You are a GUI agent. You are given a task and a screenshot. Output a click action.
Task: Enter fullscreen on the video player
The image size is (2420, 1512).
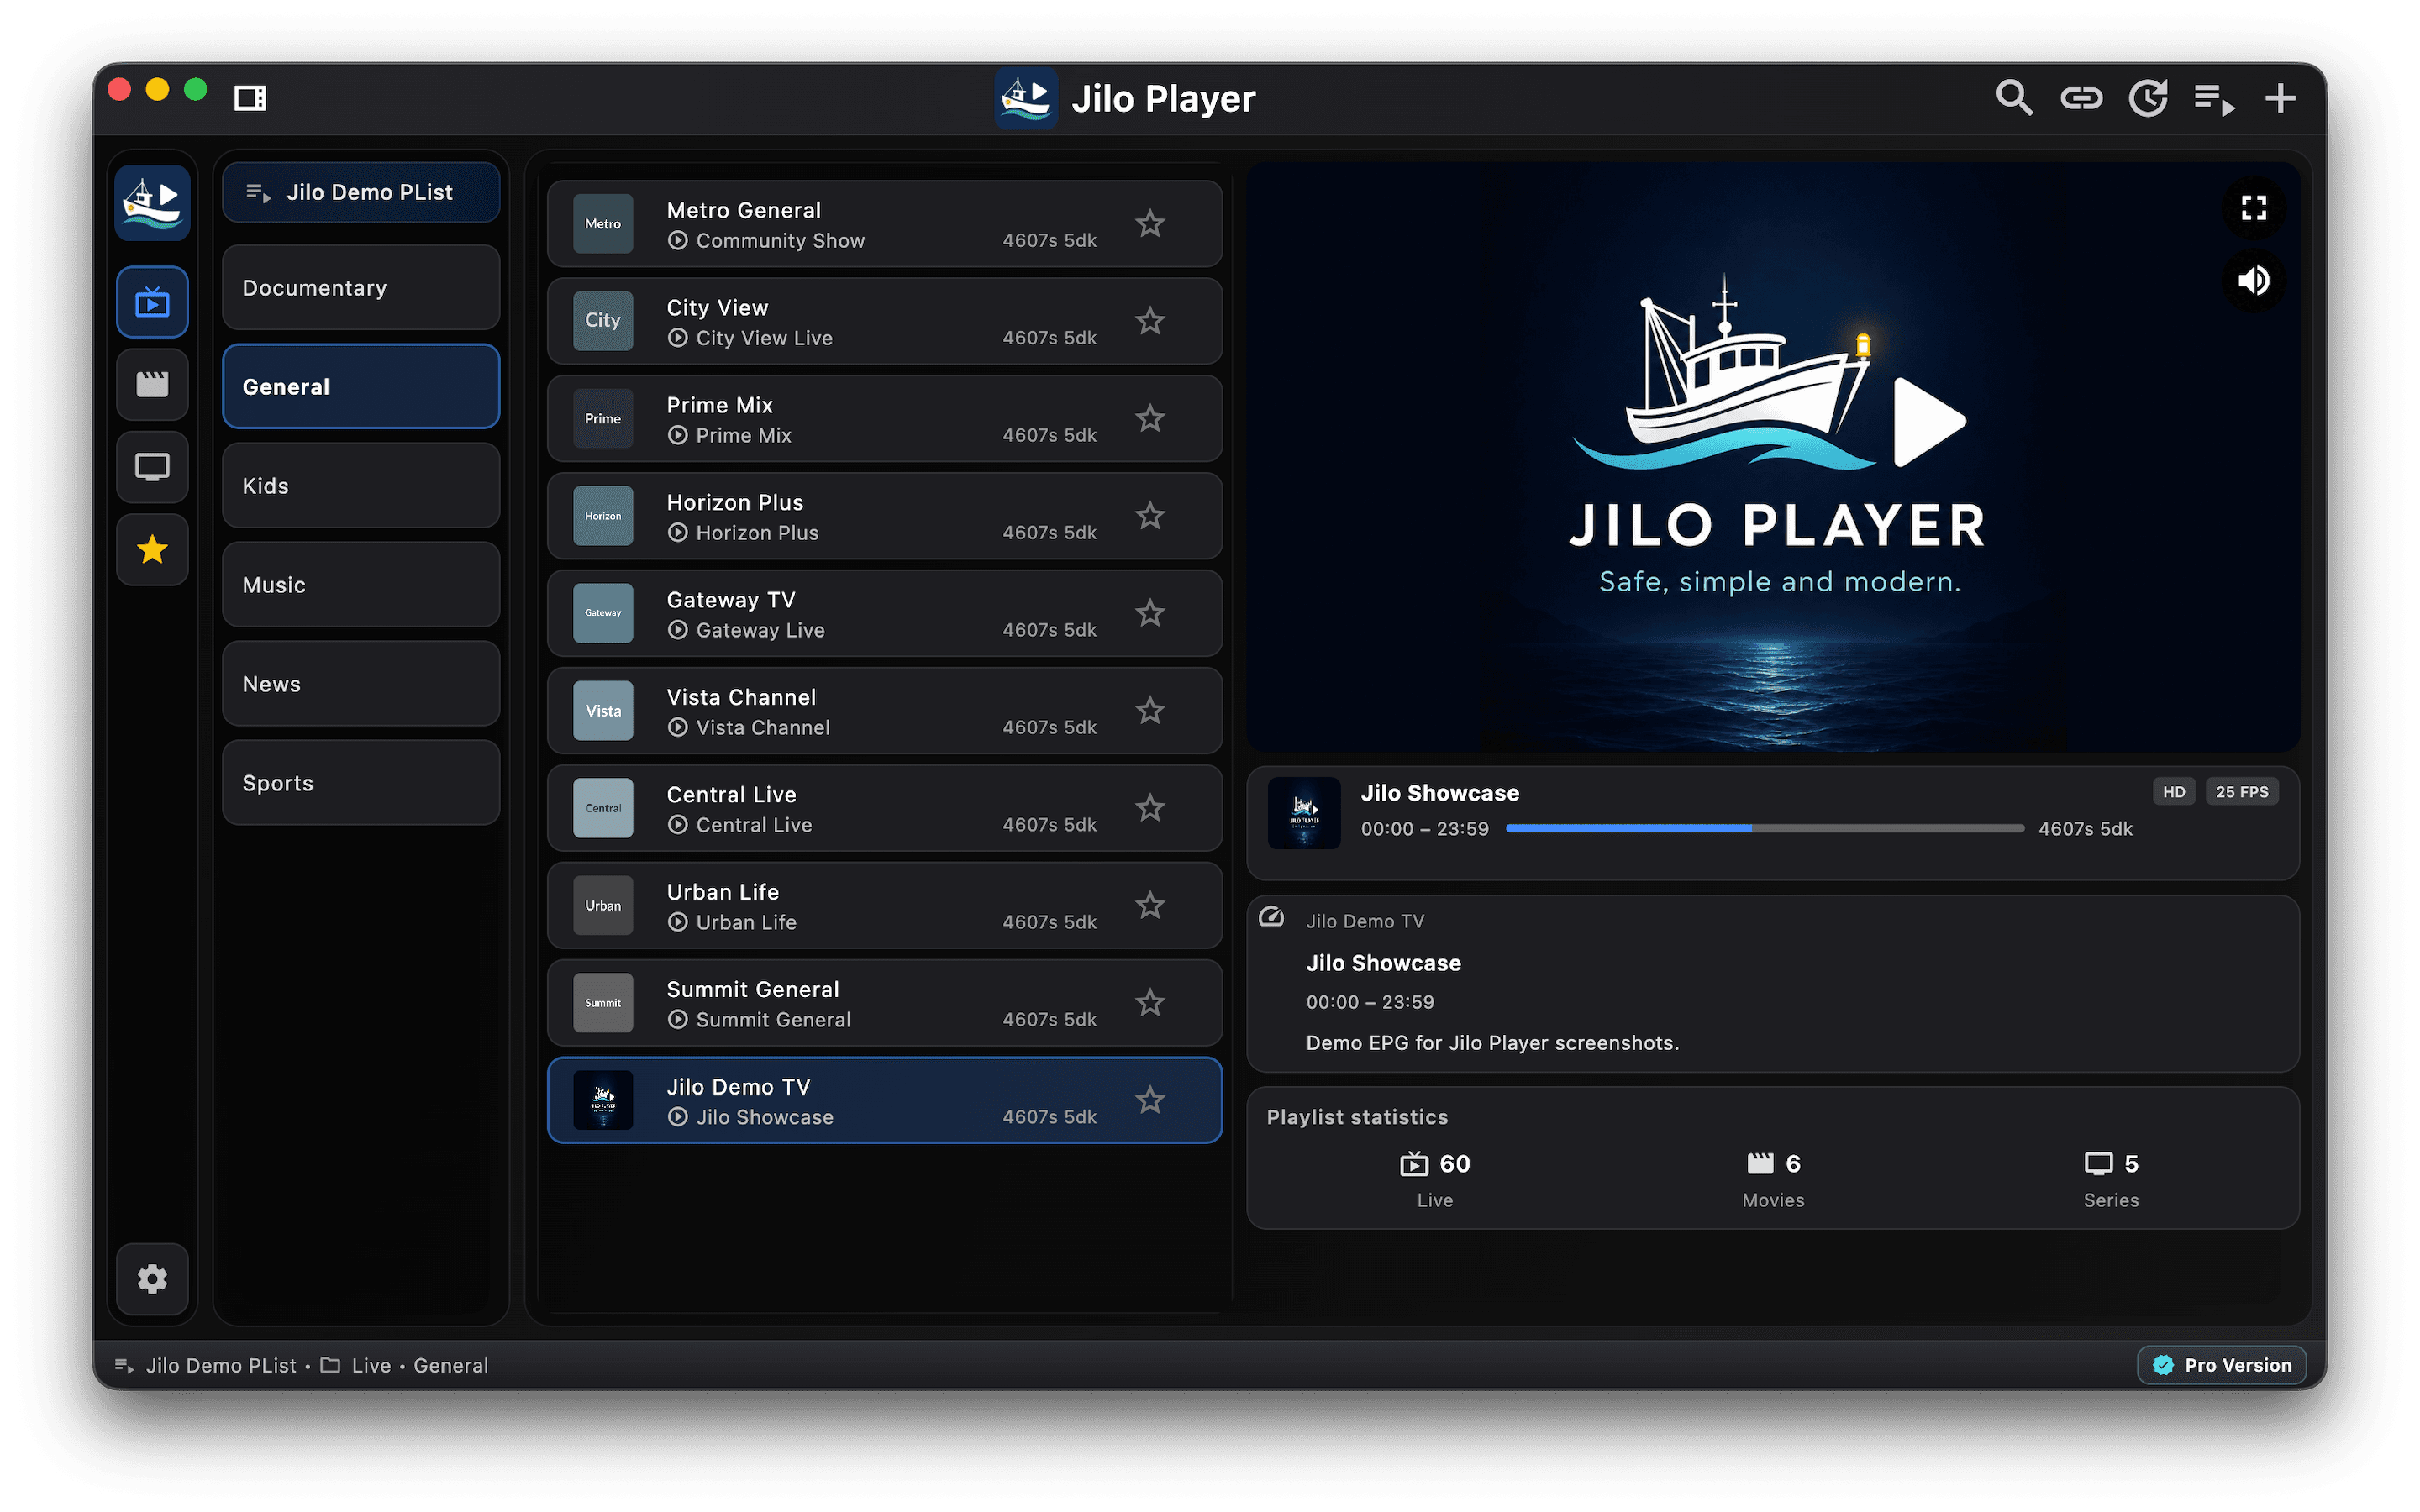click(2254, 208)
